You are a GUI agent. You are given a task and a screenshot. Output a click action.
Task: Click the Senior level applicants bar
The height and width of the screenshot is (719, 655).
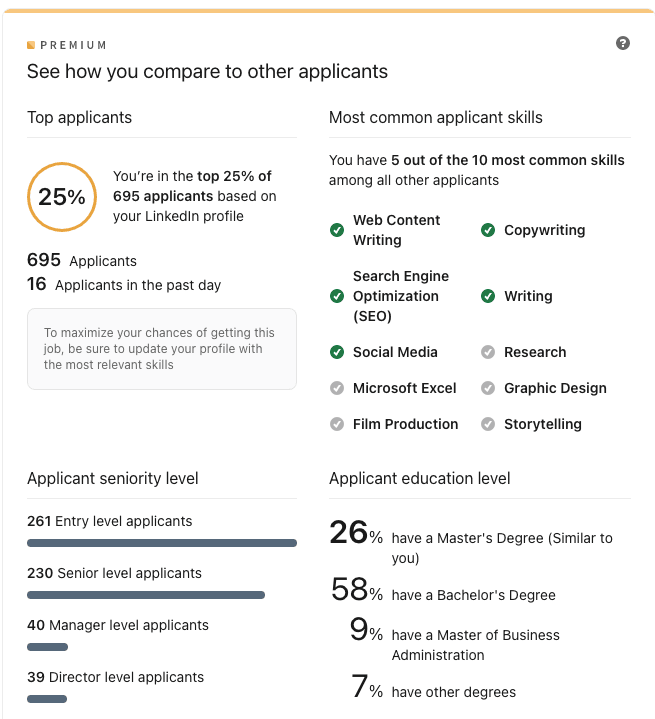pyautogui.click(x=146, y=595)
